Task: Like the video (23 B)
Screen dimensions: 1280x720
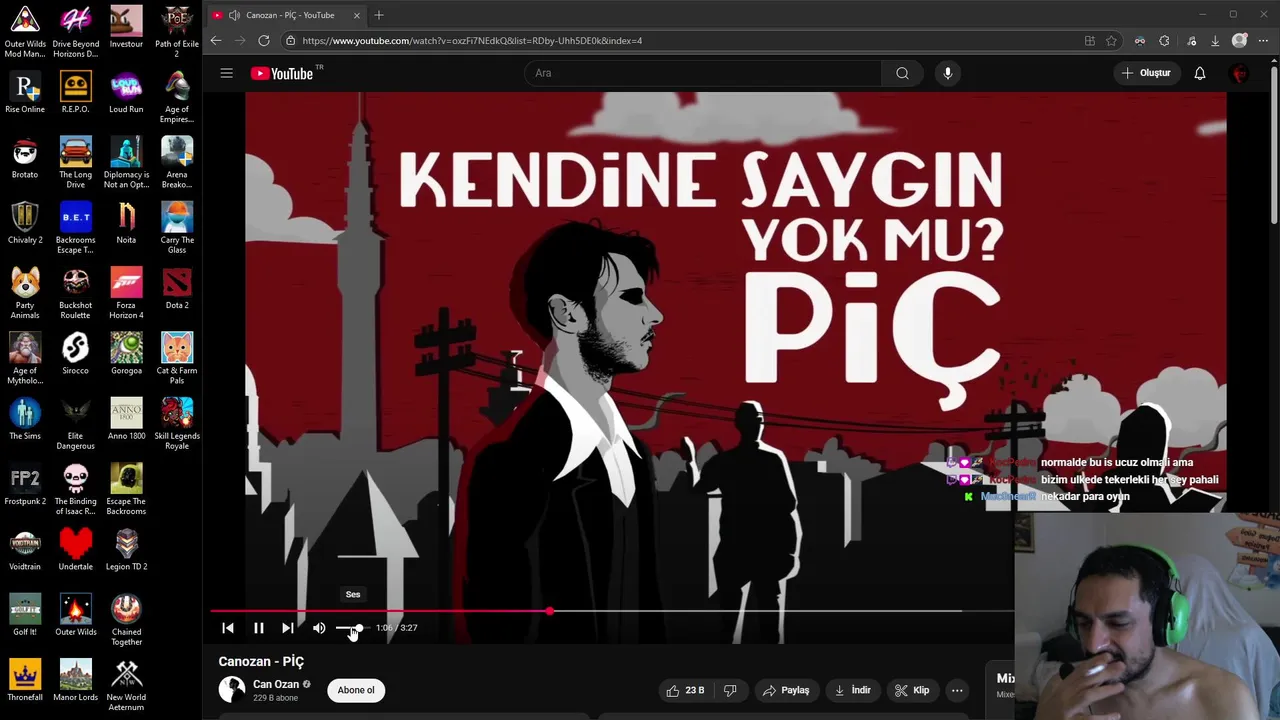Action: point(685,690)
